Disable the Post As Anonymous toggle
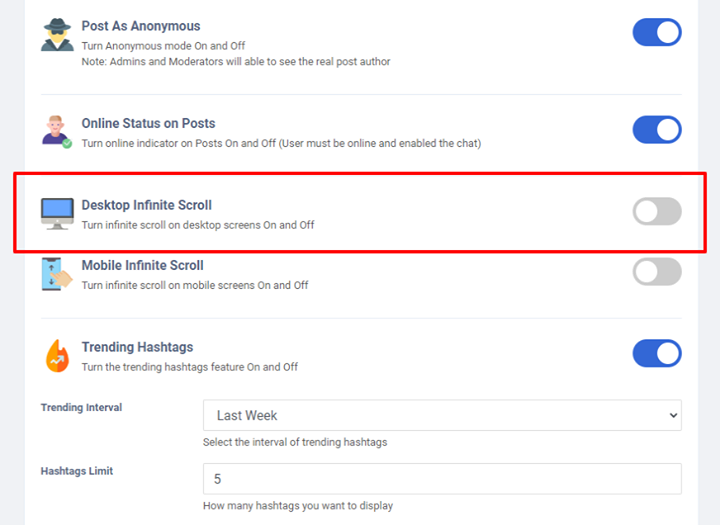 [x=657, y=32]
